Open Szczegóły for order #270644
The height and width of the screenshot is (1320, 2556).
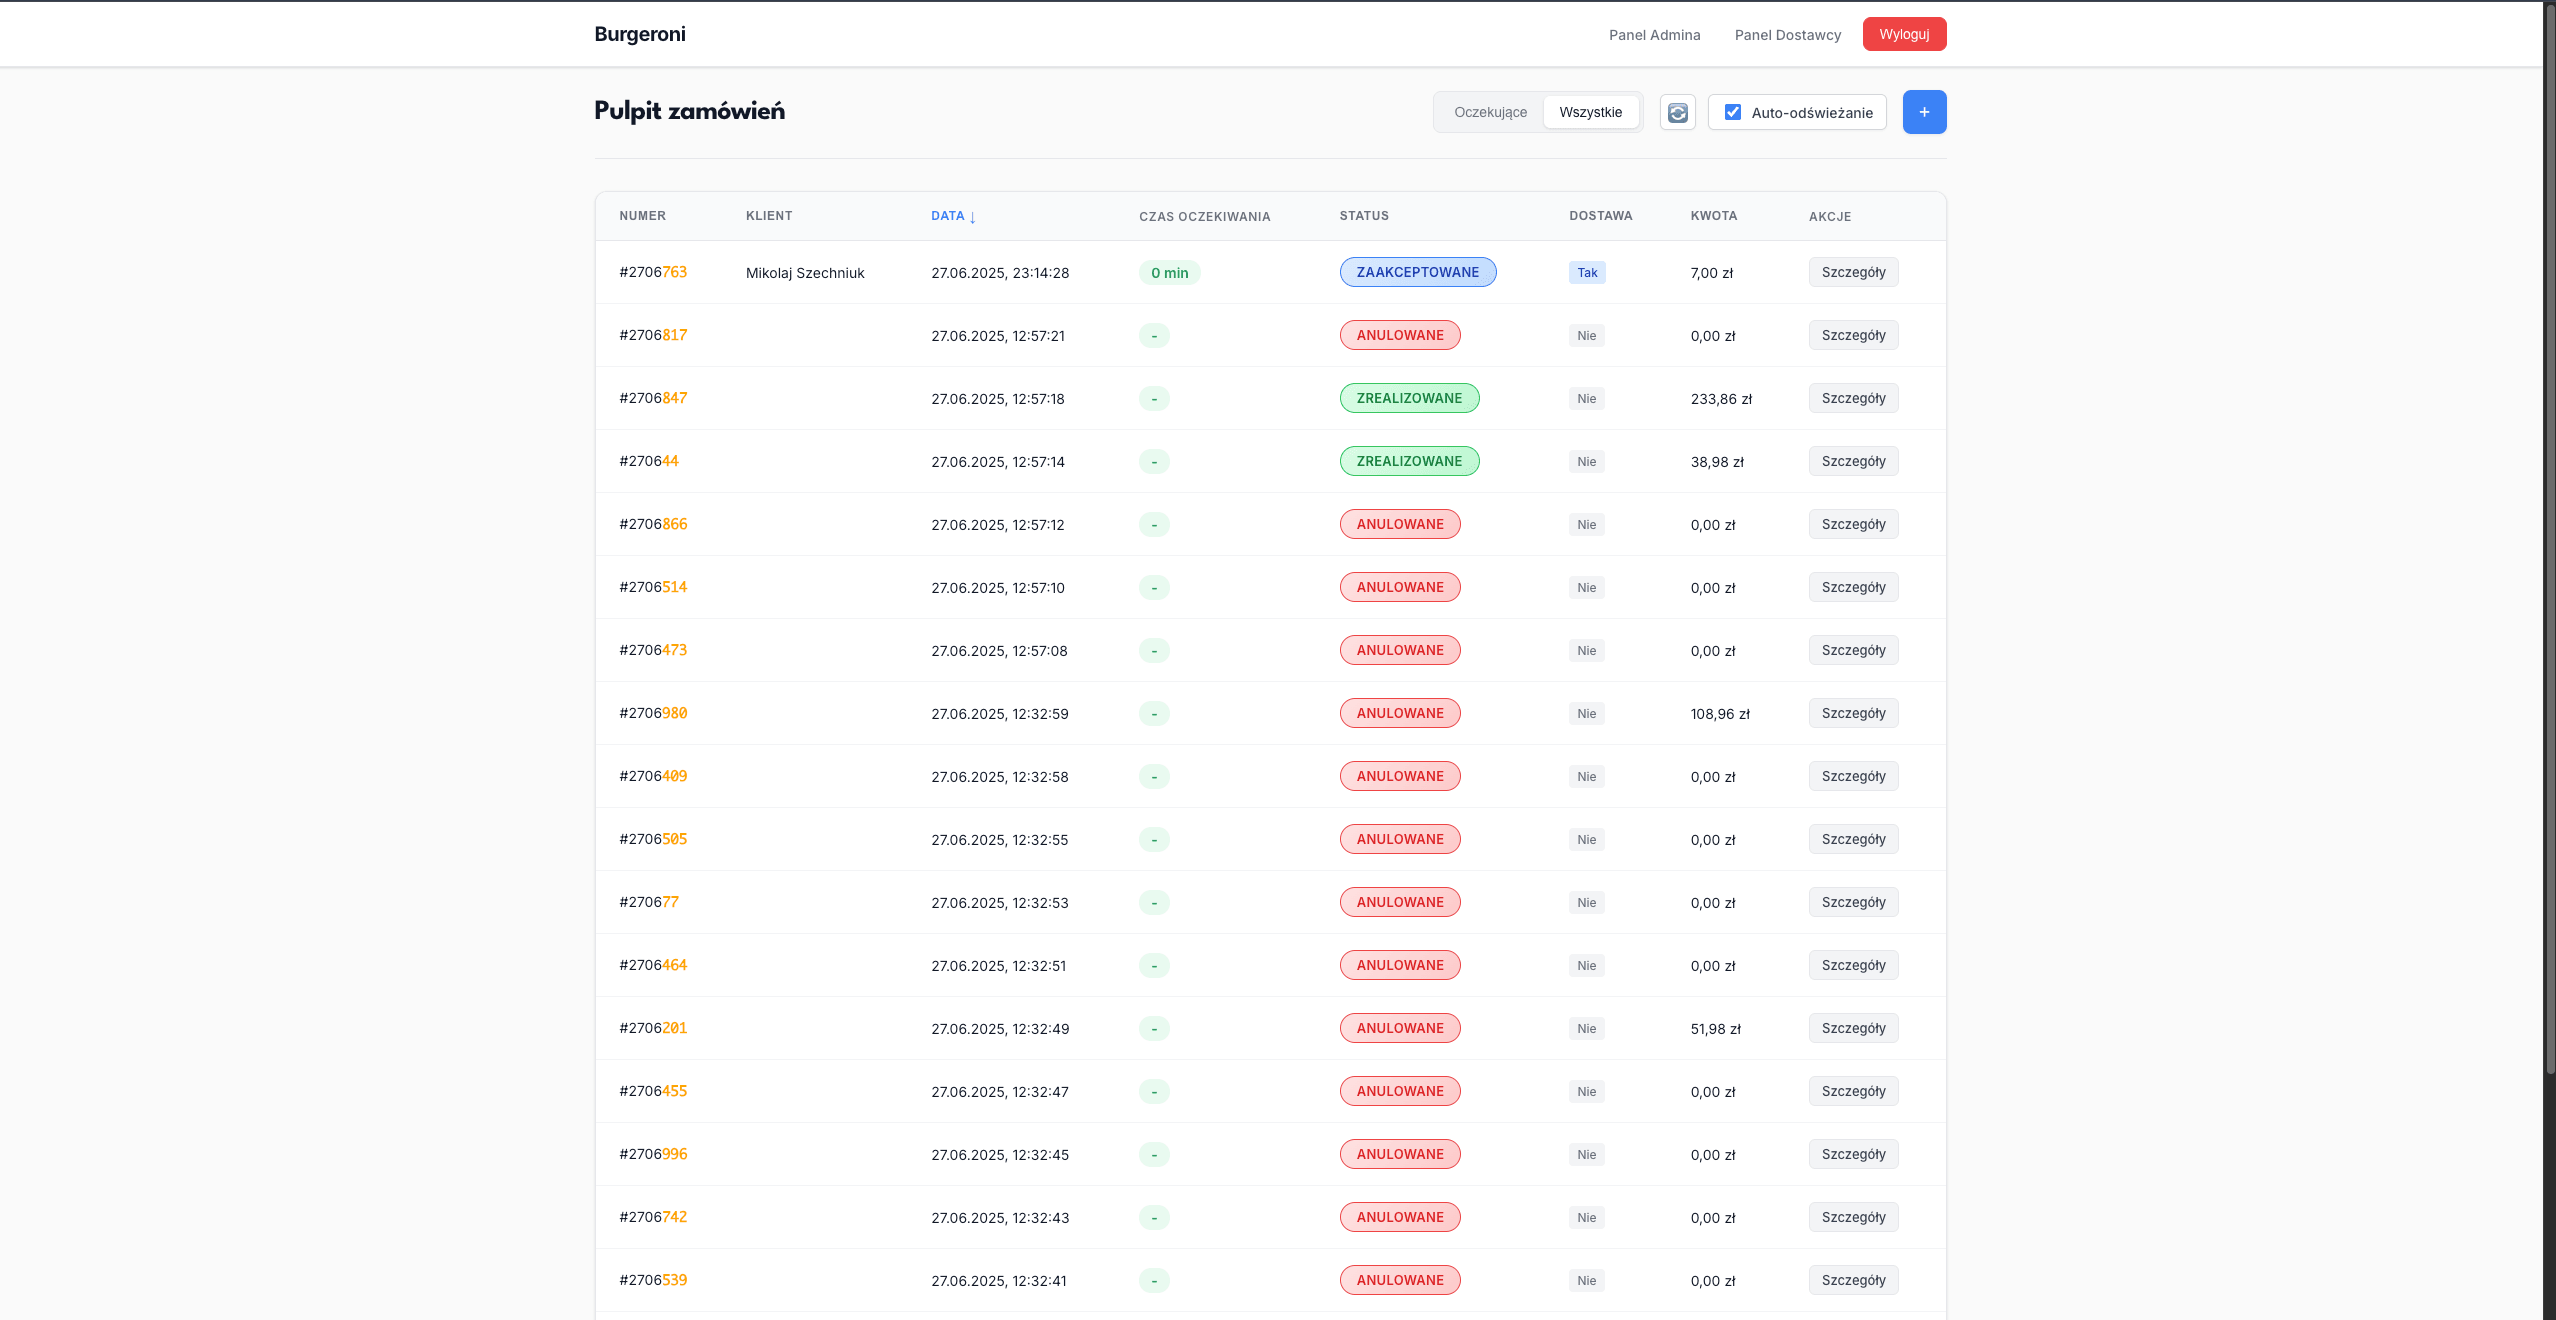coord(1853,461)
